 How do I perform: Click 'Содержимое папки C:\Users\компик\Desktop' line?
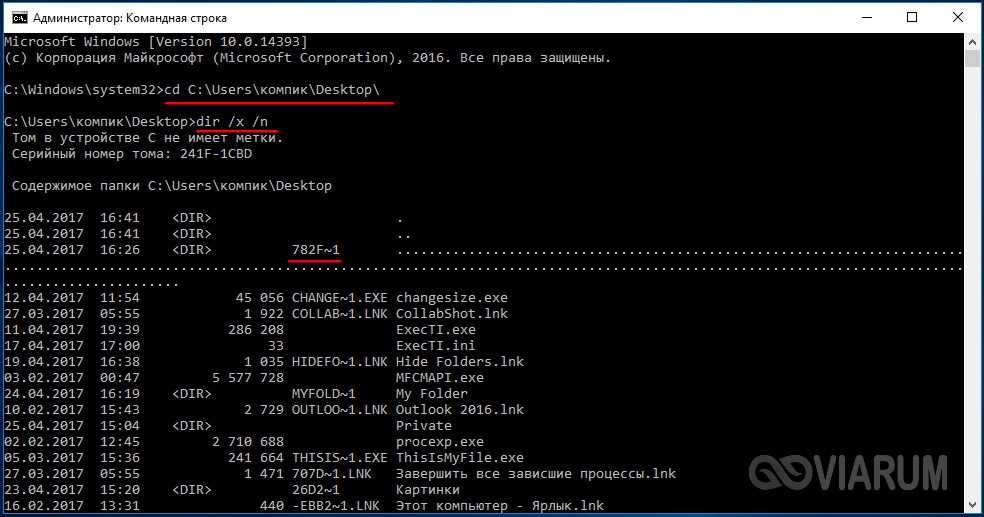pyautogui.click(x=172, y=186)
